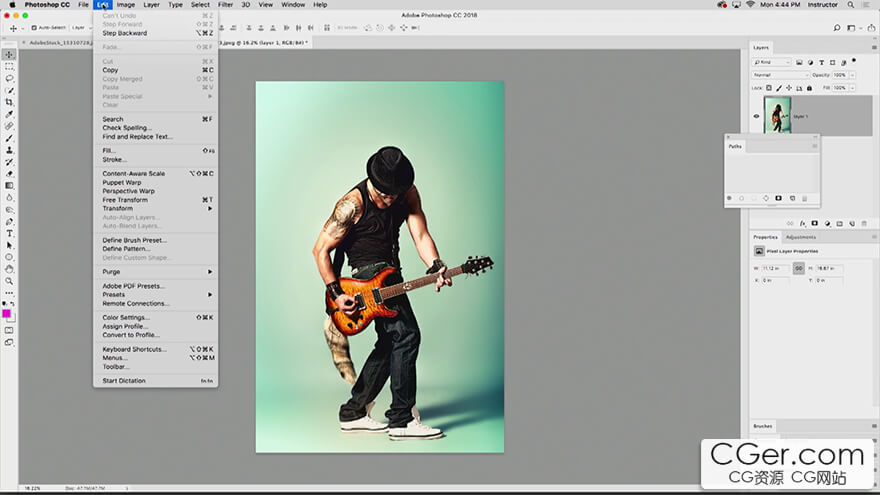This screenshot has height=495, width=880.
Task: Toggle link width and height in Properties
Action: pos(798,268)
